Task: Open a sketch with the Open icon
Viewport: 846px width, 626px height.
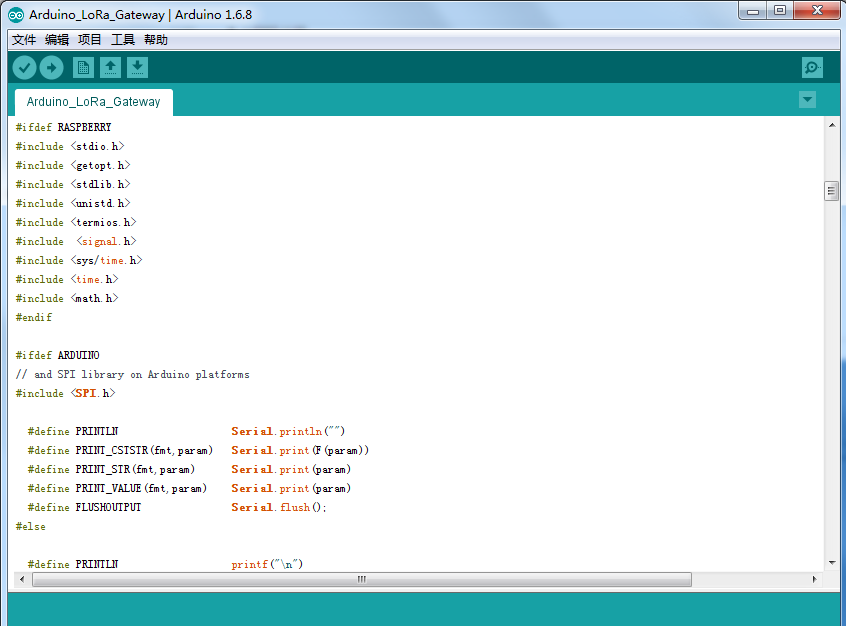Action: click(111, 68)
